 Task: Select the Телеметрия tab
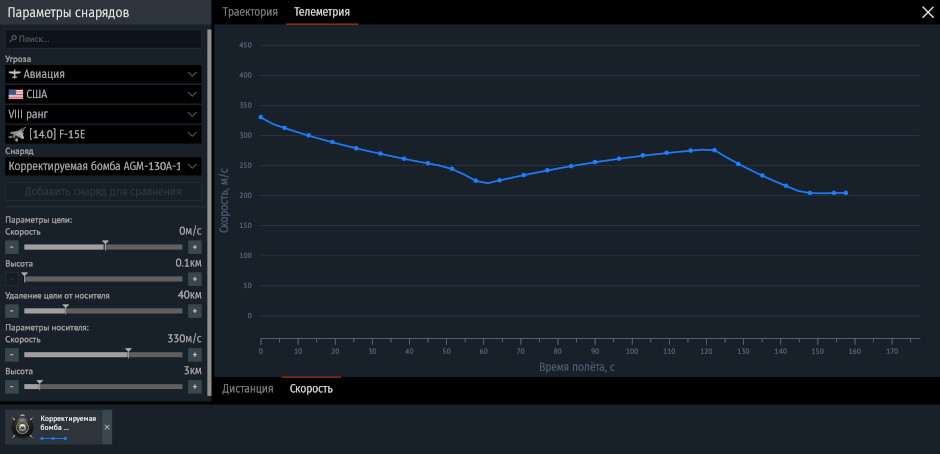pos(322,12)
